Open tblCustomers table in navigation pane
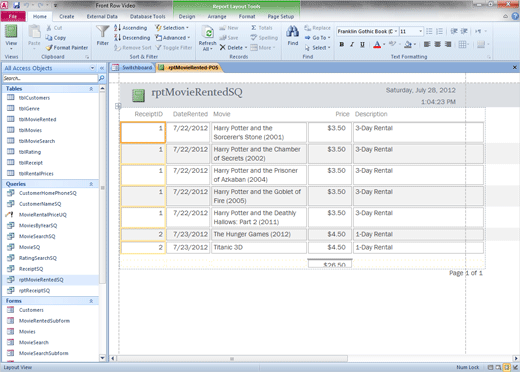Image resolution: width=520 pixels, height=372 pixels. pyautogui.click(x=34, y=98)
